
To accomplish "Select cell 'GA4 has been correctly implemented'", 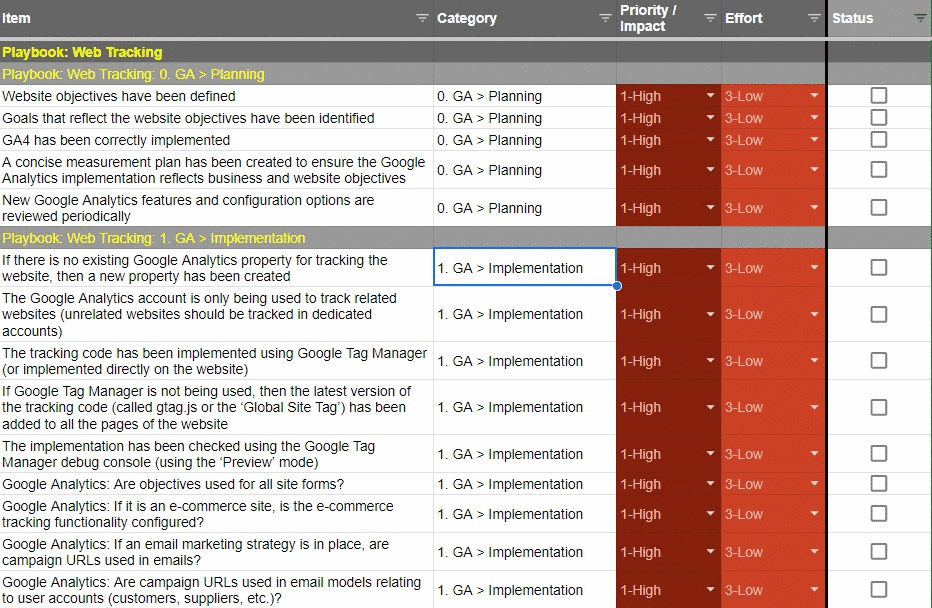I will click(216, 140).
